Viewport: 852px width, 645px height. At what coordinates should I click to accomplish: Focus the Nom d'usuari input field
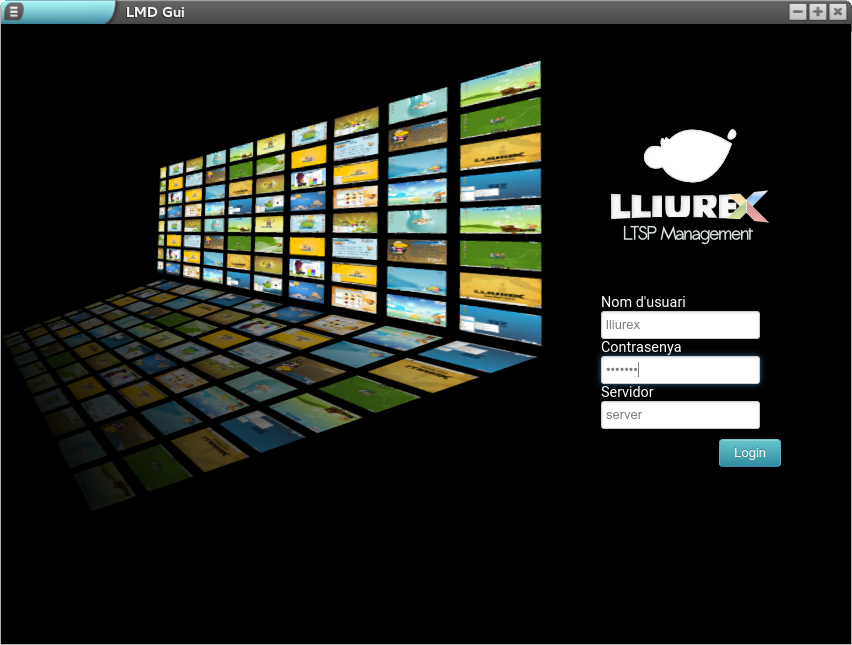[x=680, y=325]
